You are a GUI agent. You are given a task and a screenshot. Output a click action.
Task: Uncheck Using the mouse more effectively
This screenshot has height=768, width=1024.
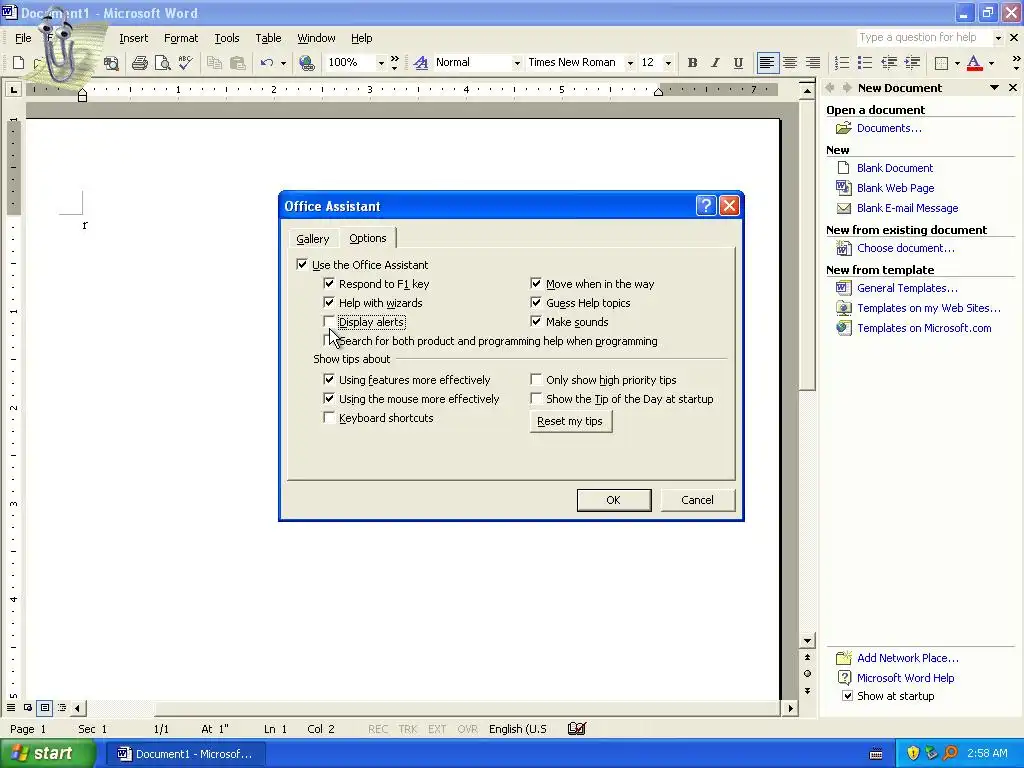click(329, 398)
